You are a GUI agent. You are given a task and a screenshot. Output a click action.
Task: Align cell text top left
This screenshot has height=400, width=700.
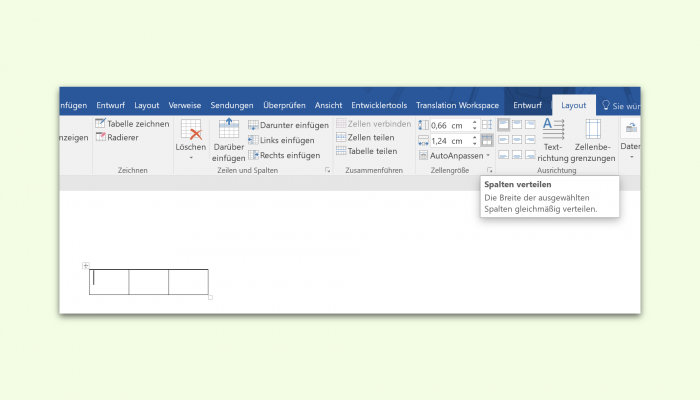point(503,125)
